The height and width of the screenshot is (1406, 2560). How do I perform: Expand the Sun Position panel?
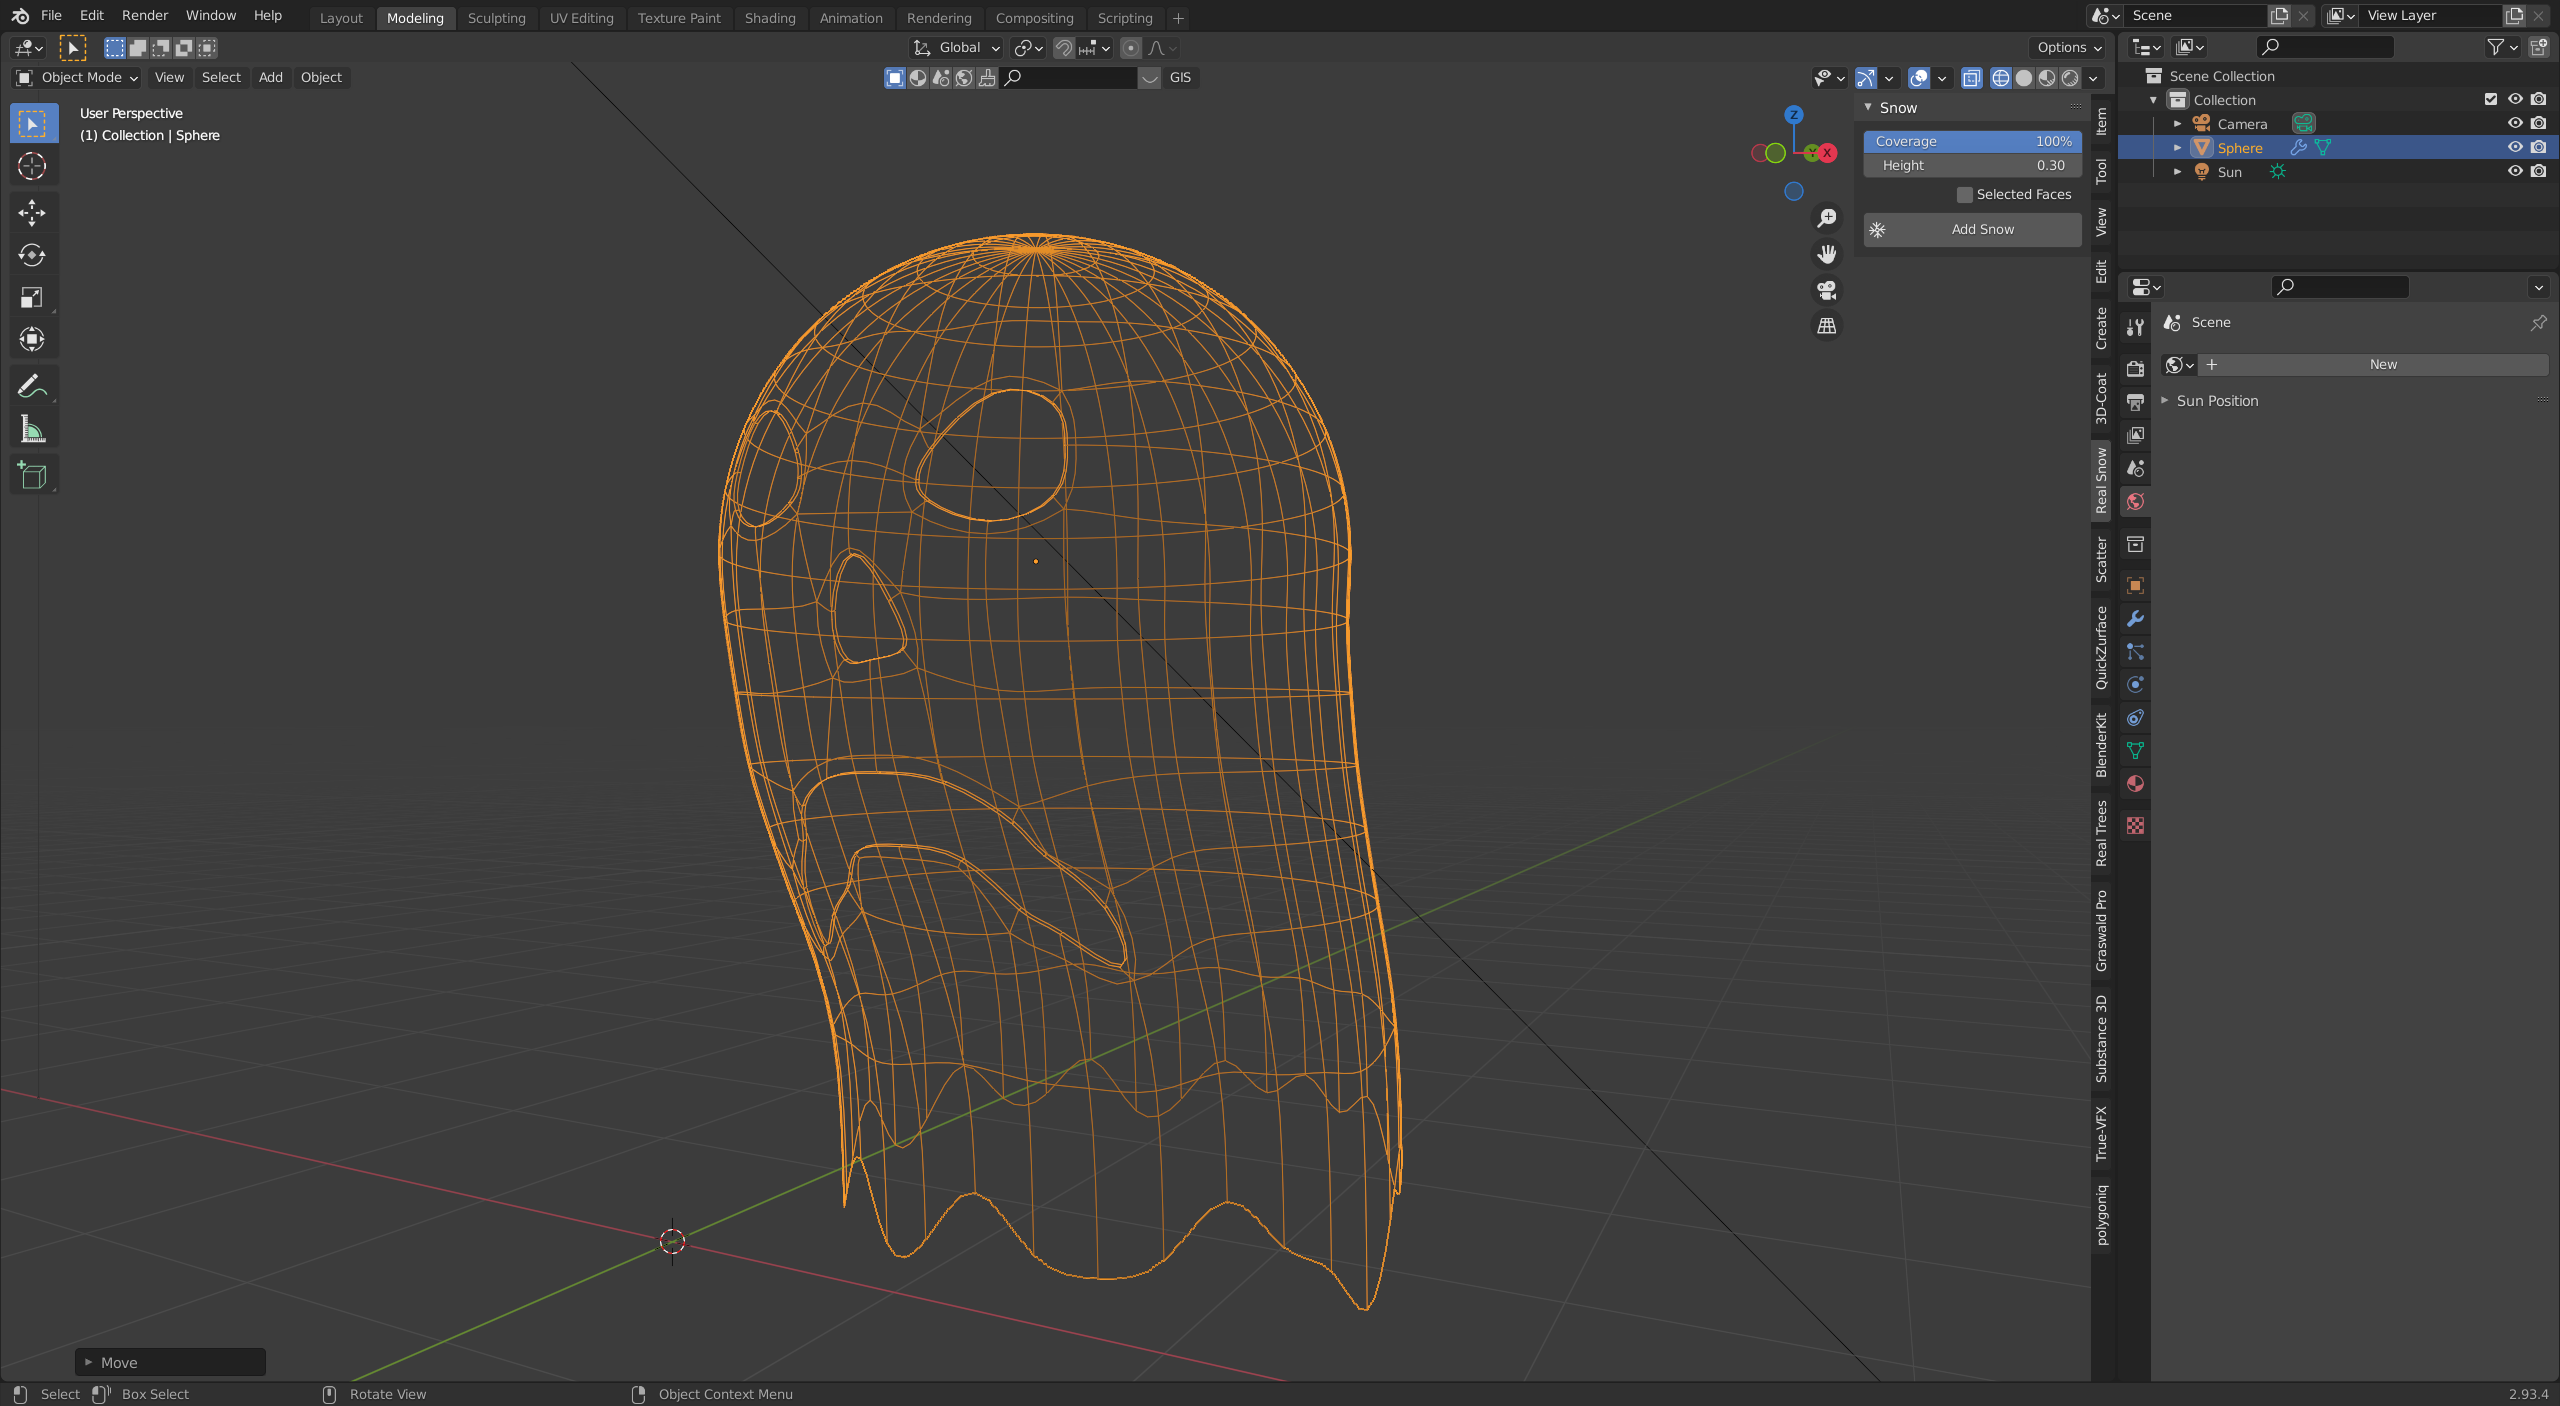[2217, 401]
